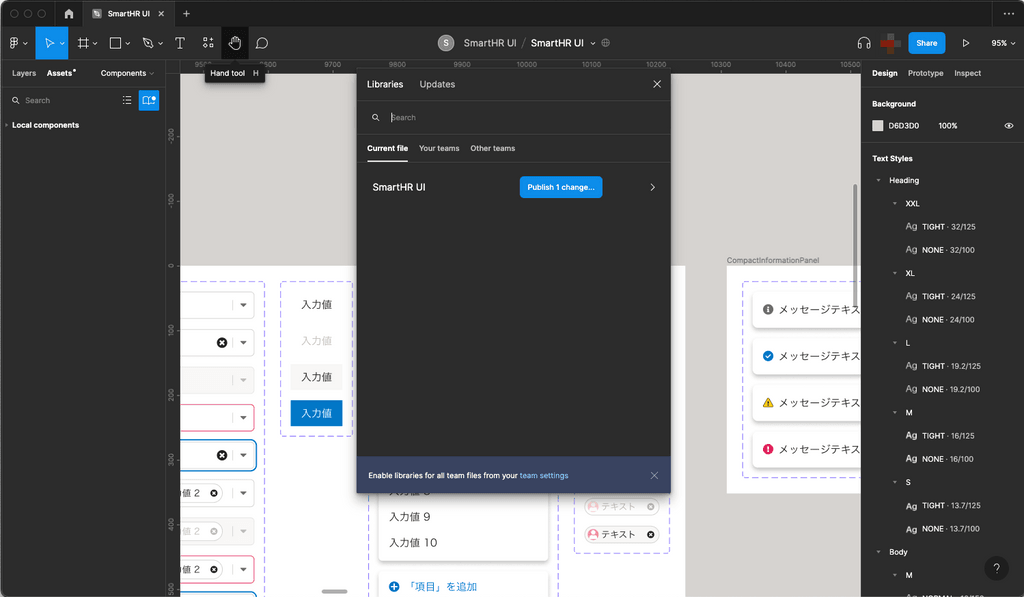Click the Publish 1 change button
This screenshot has height=597, width=1024.
pos(561,187)
